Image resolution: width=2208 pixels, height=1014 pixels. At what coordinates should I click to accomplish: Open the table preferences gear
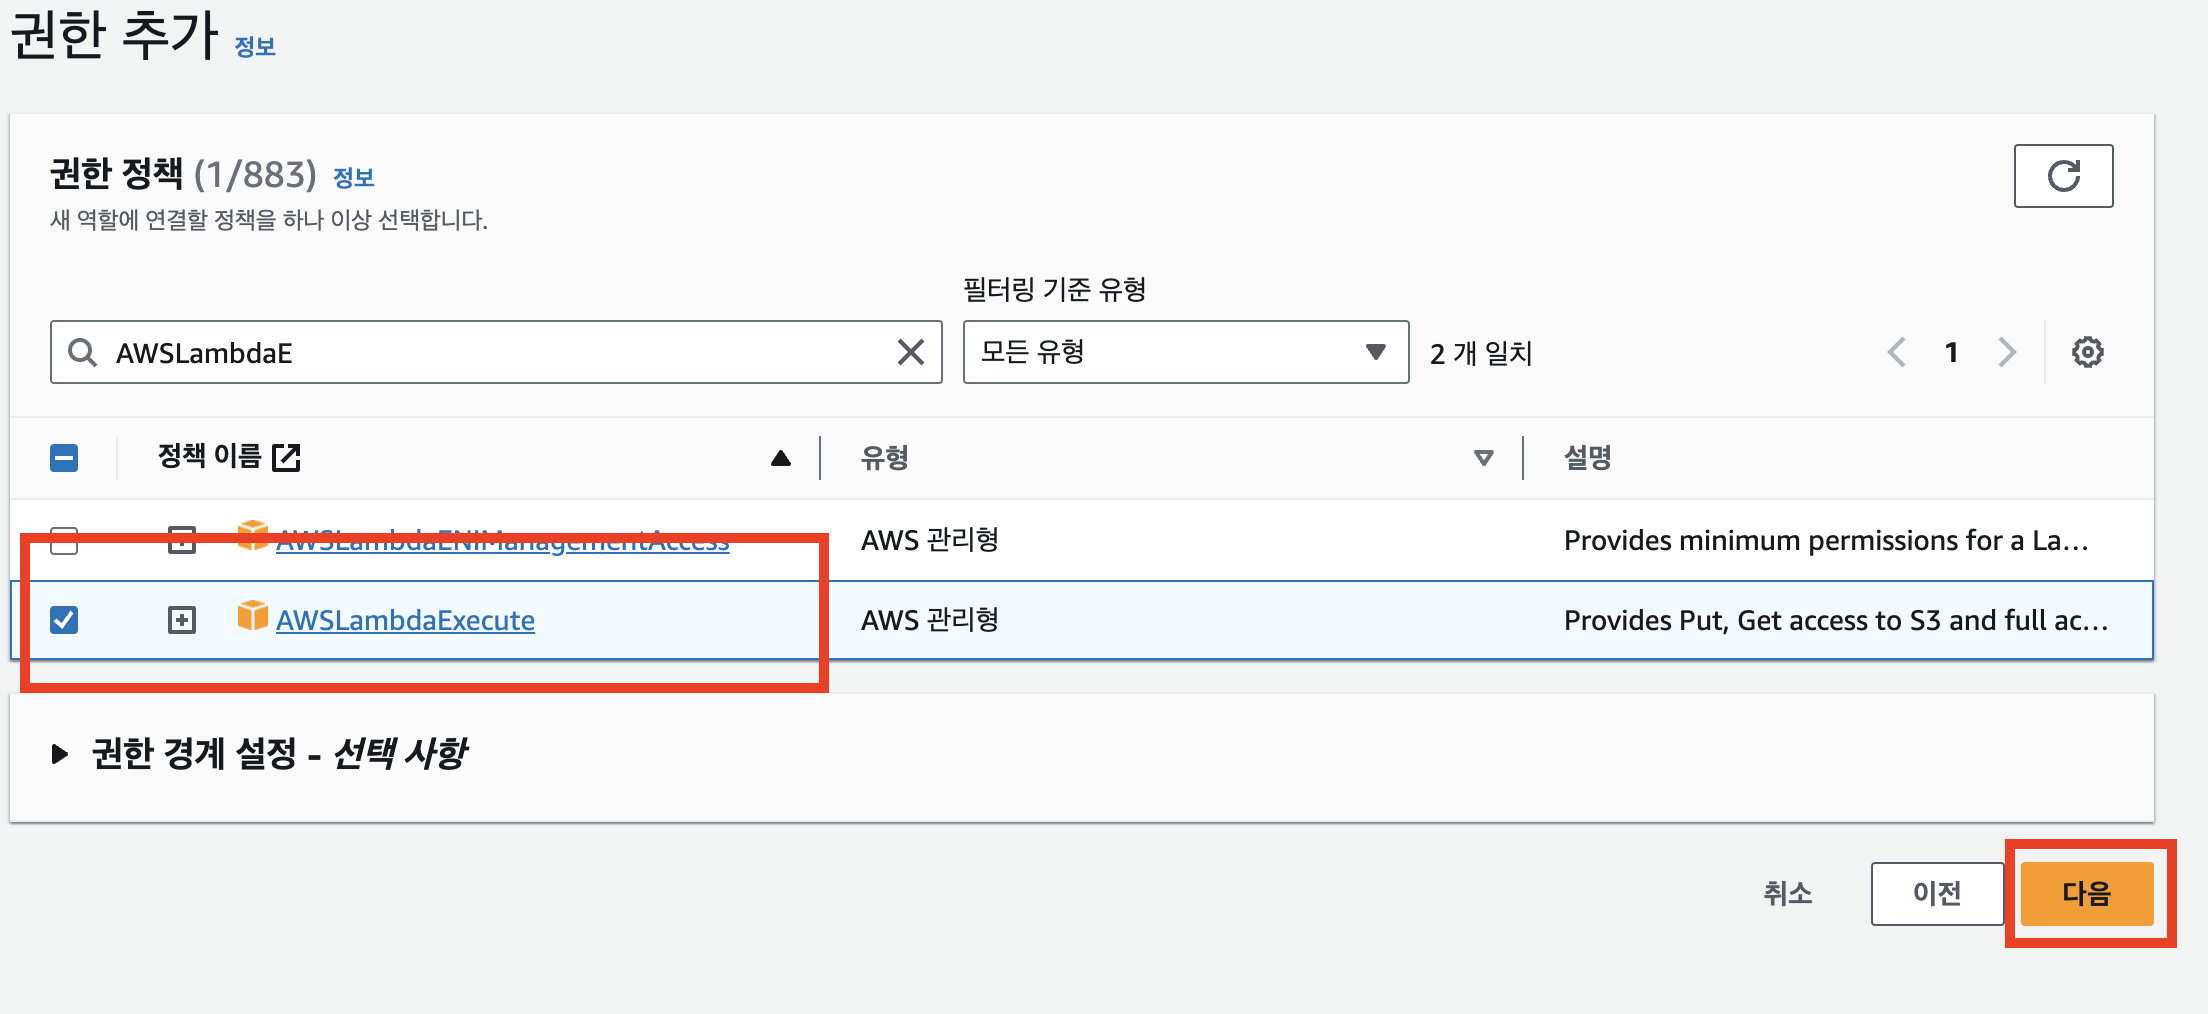(2087, 352)
